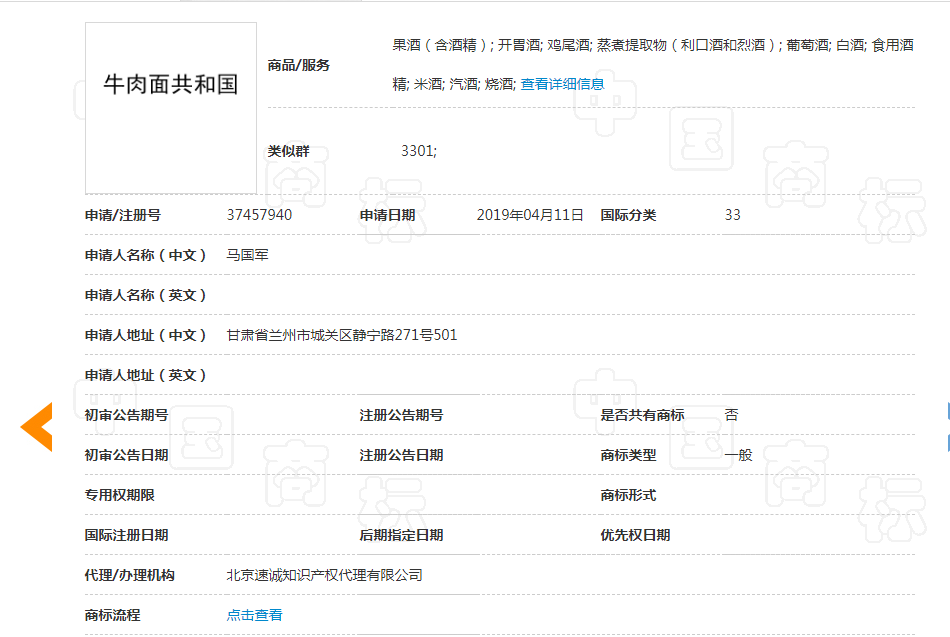Click the upper blue tab on right edge

[945, 410]
